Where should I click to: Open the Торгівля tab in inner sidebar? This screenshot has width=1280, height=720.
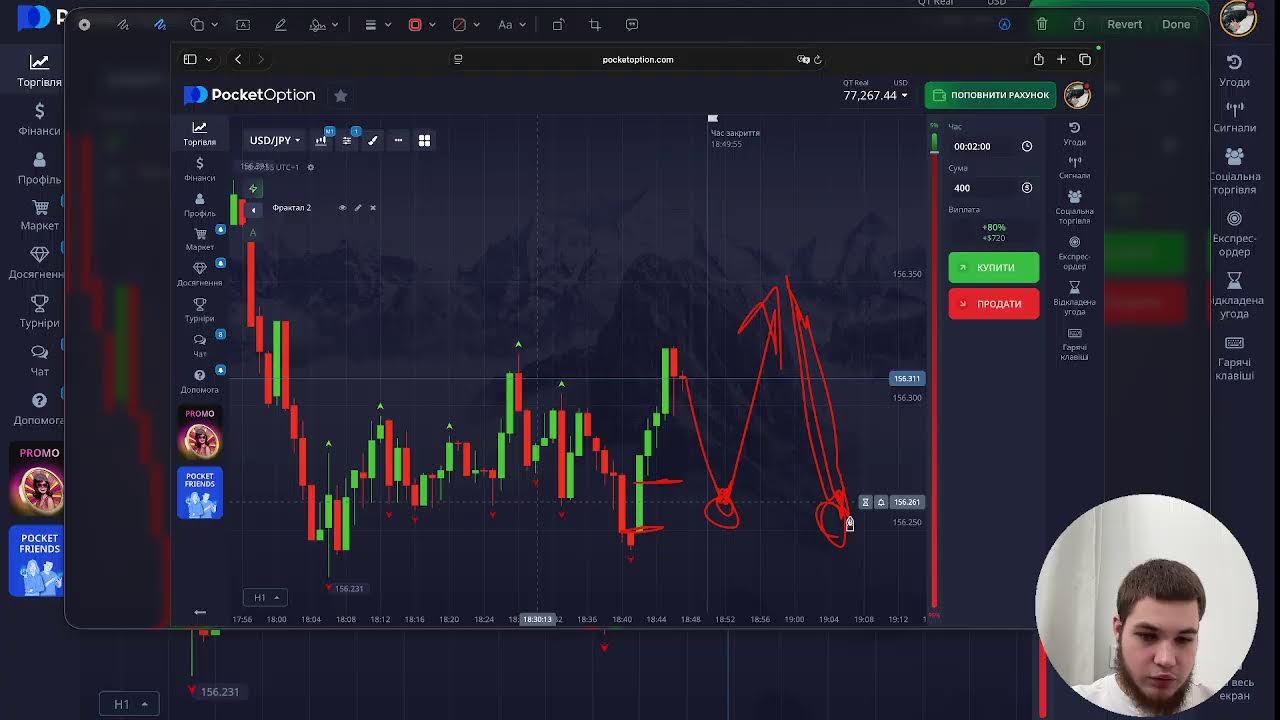[x=199, y=133]
